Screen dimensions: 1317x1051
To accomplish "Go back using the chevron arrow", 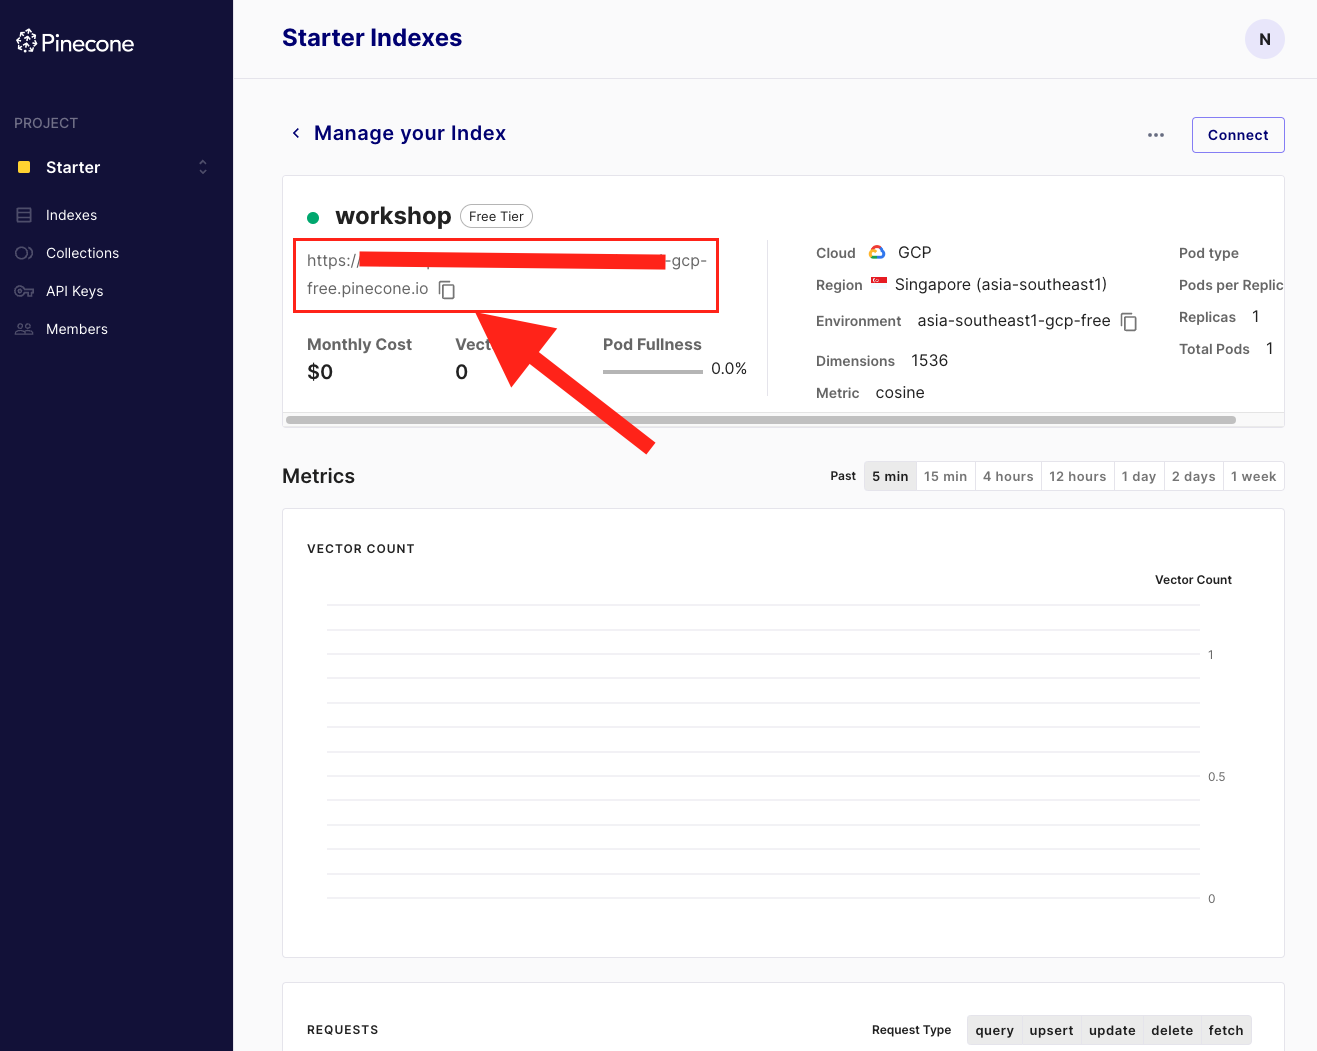I will pyautogui.click(x=295, y=133).
